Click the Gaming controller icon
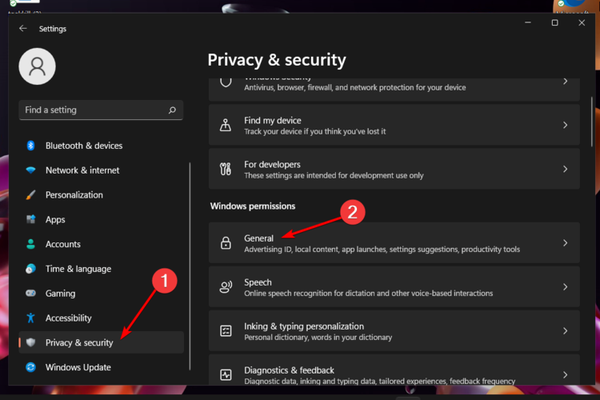The width and height of the screenshot is (600, 400). click(x=31, y=293)
